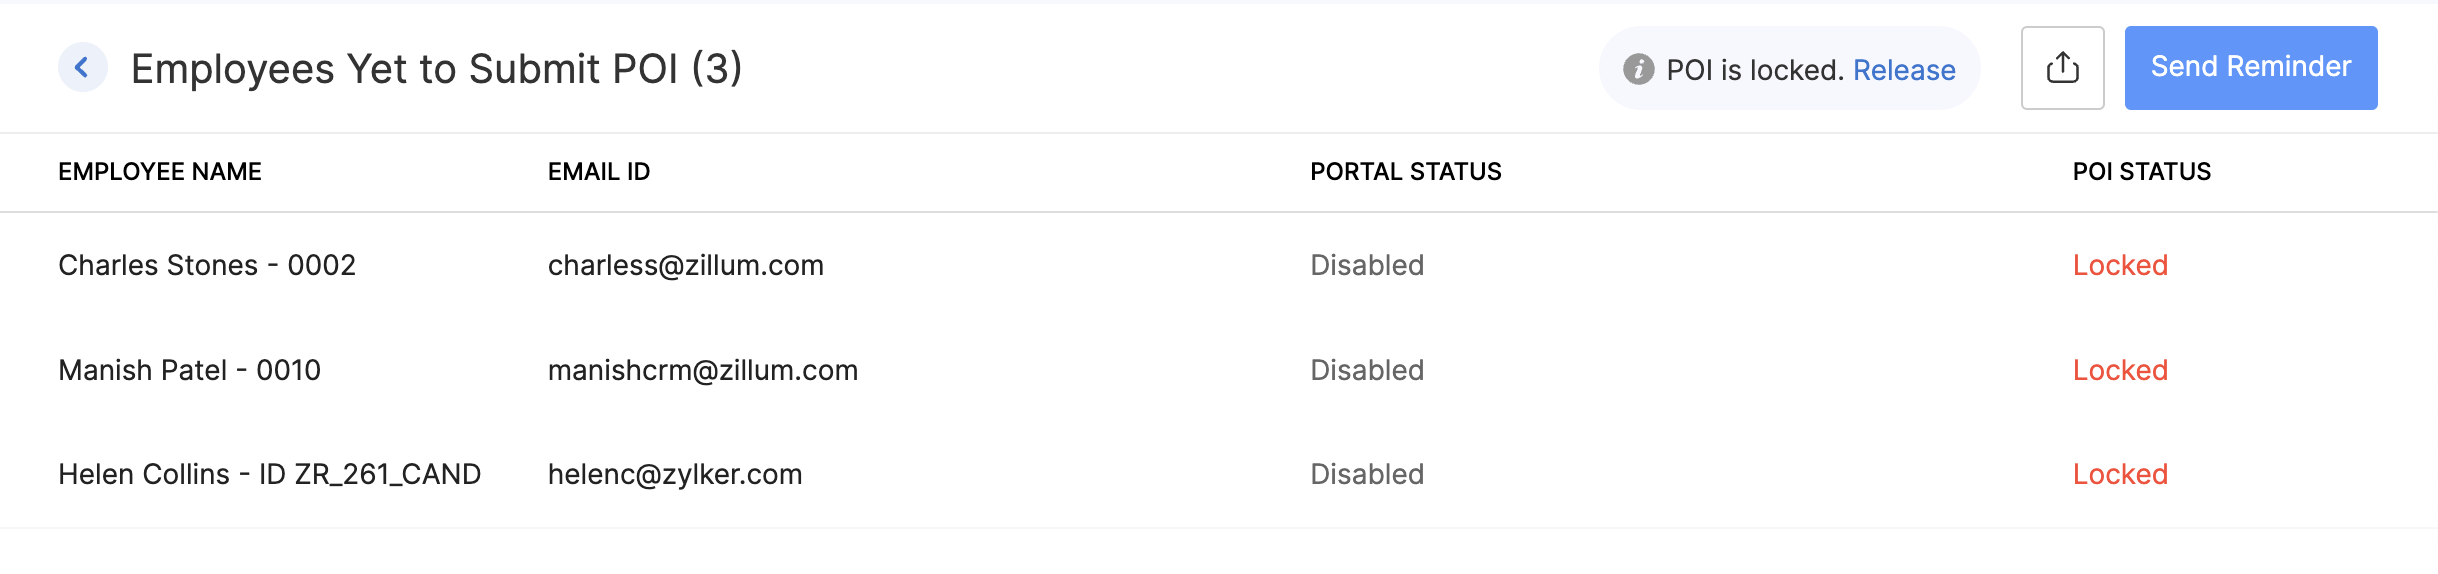
Task: Click Disabled portal status for Charles Stones
Action: pos(1367,265)
